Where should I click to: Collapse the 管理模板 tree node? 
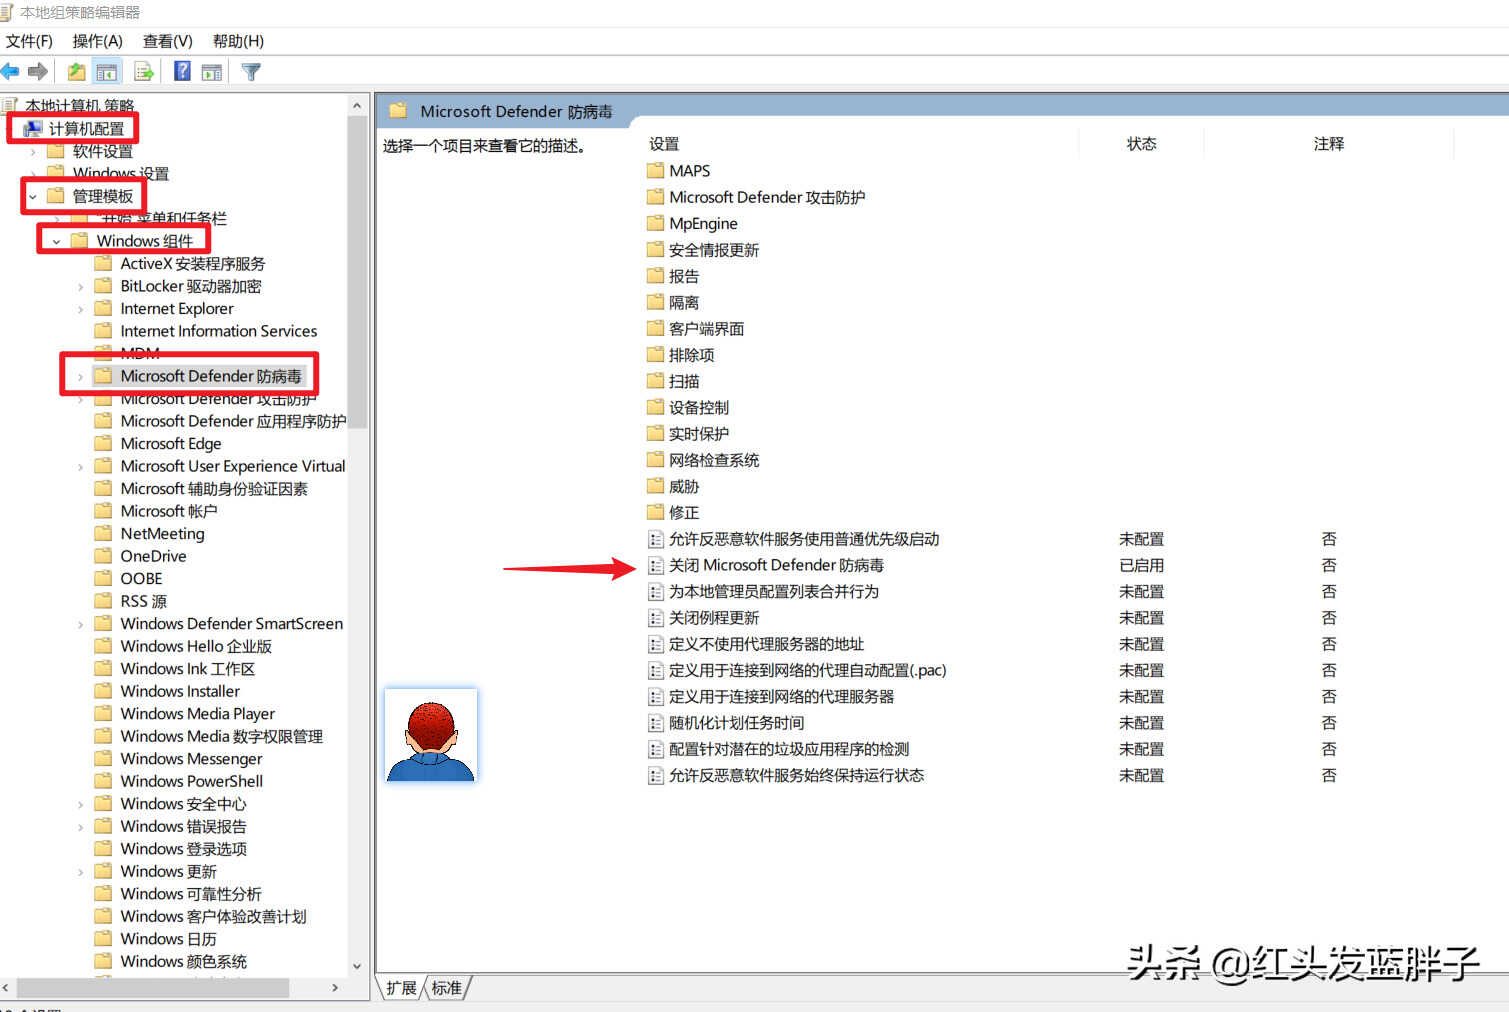tap(33, 196)
